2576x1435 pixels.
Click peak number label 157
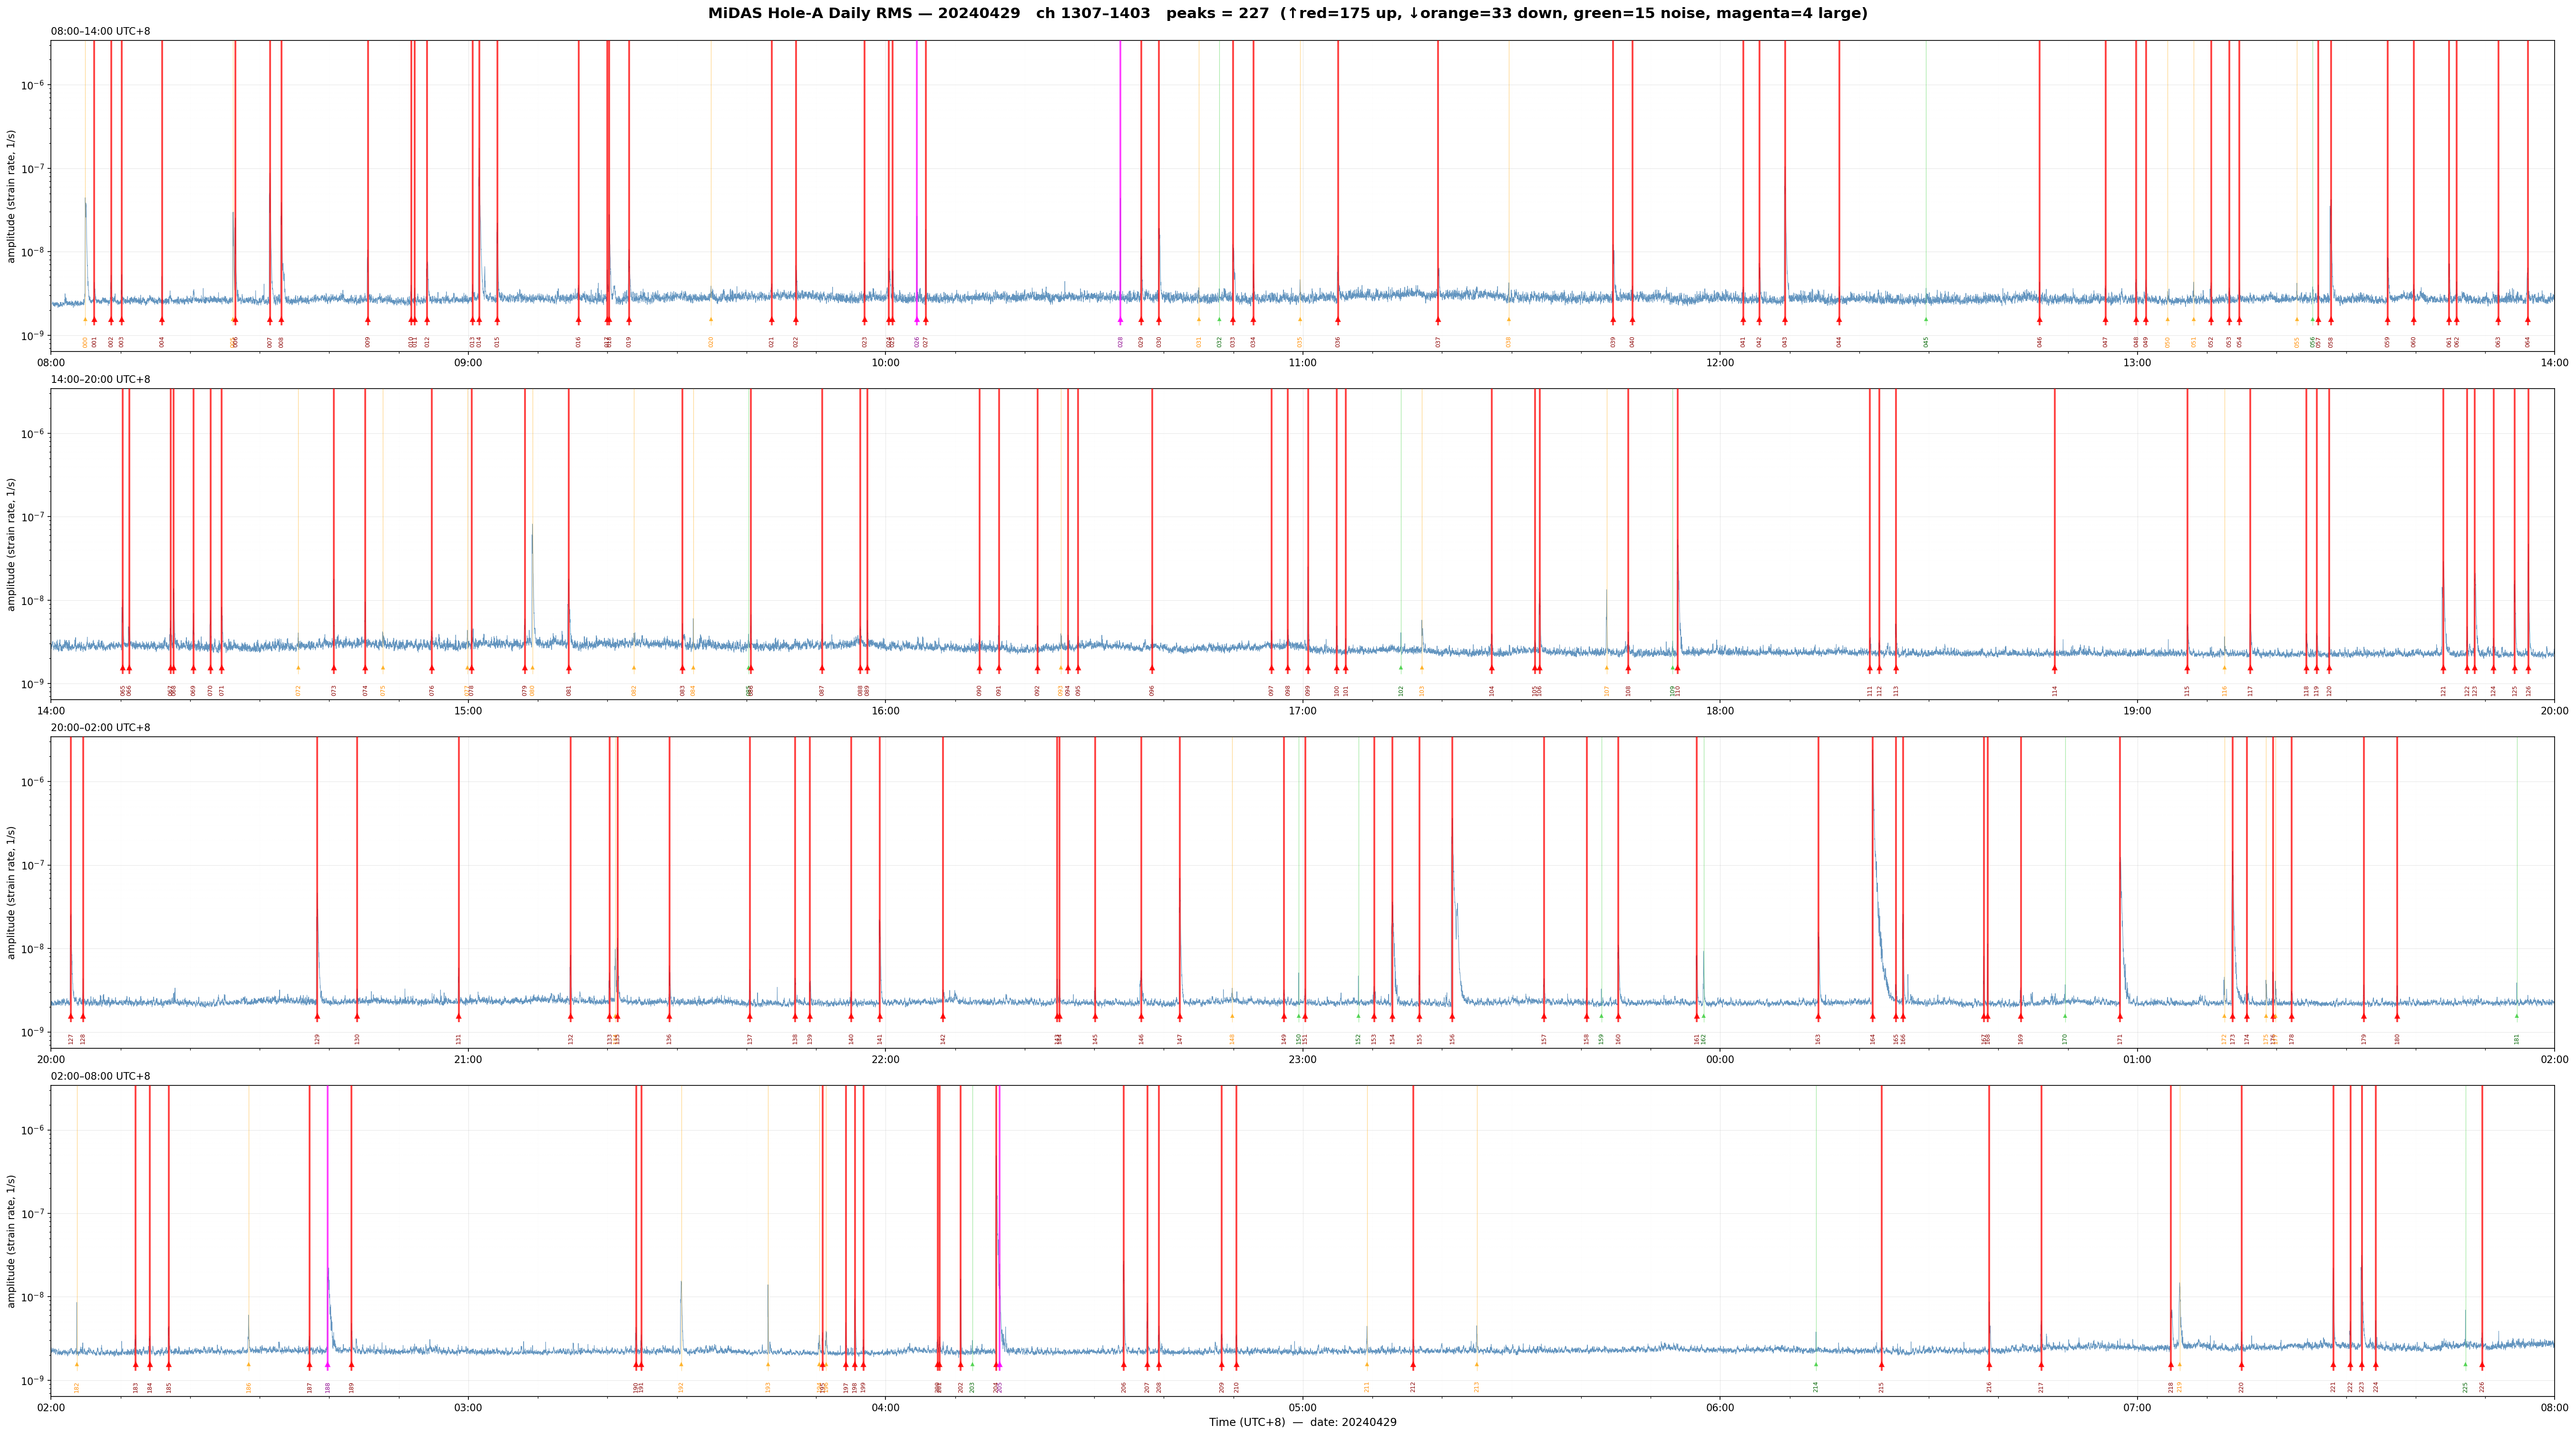(1544, 1039)
